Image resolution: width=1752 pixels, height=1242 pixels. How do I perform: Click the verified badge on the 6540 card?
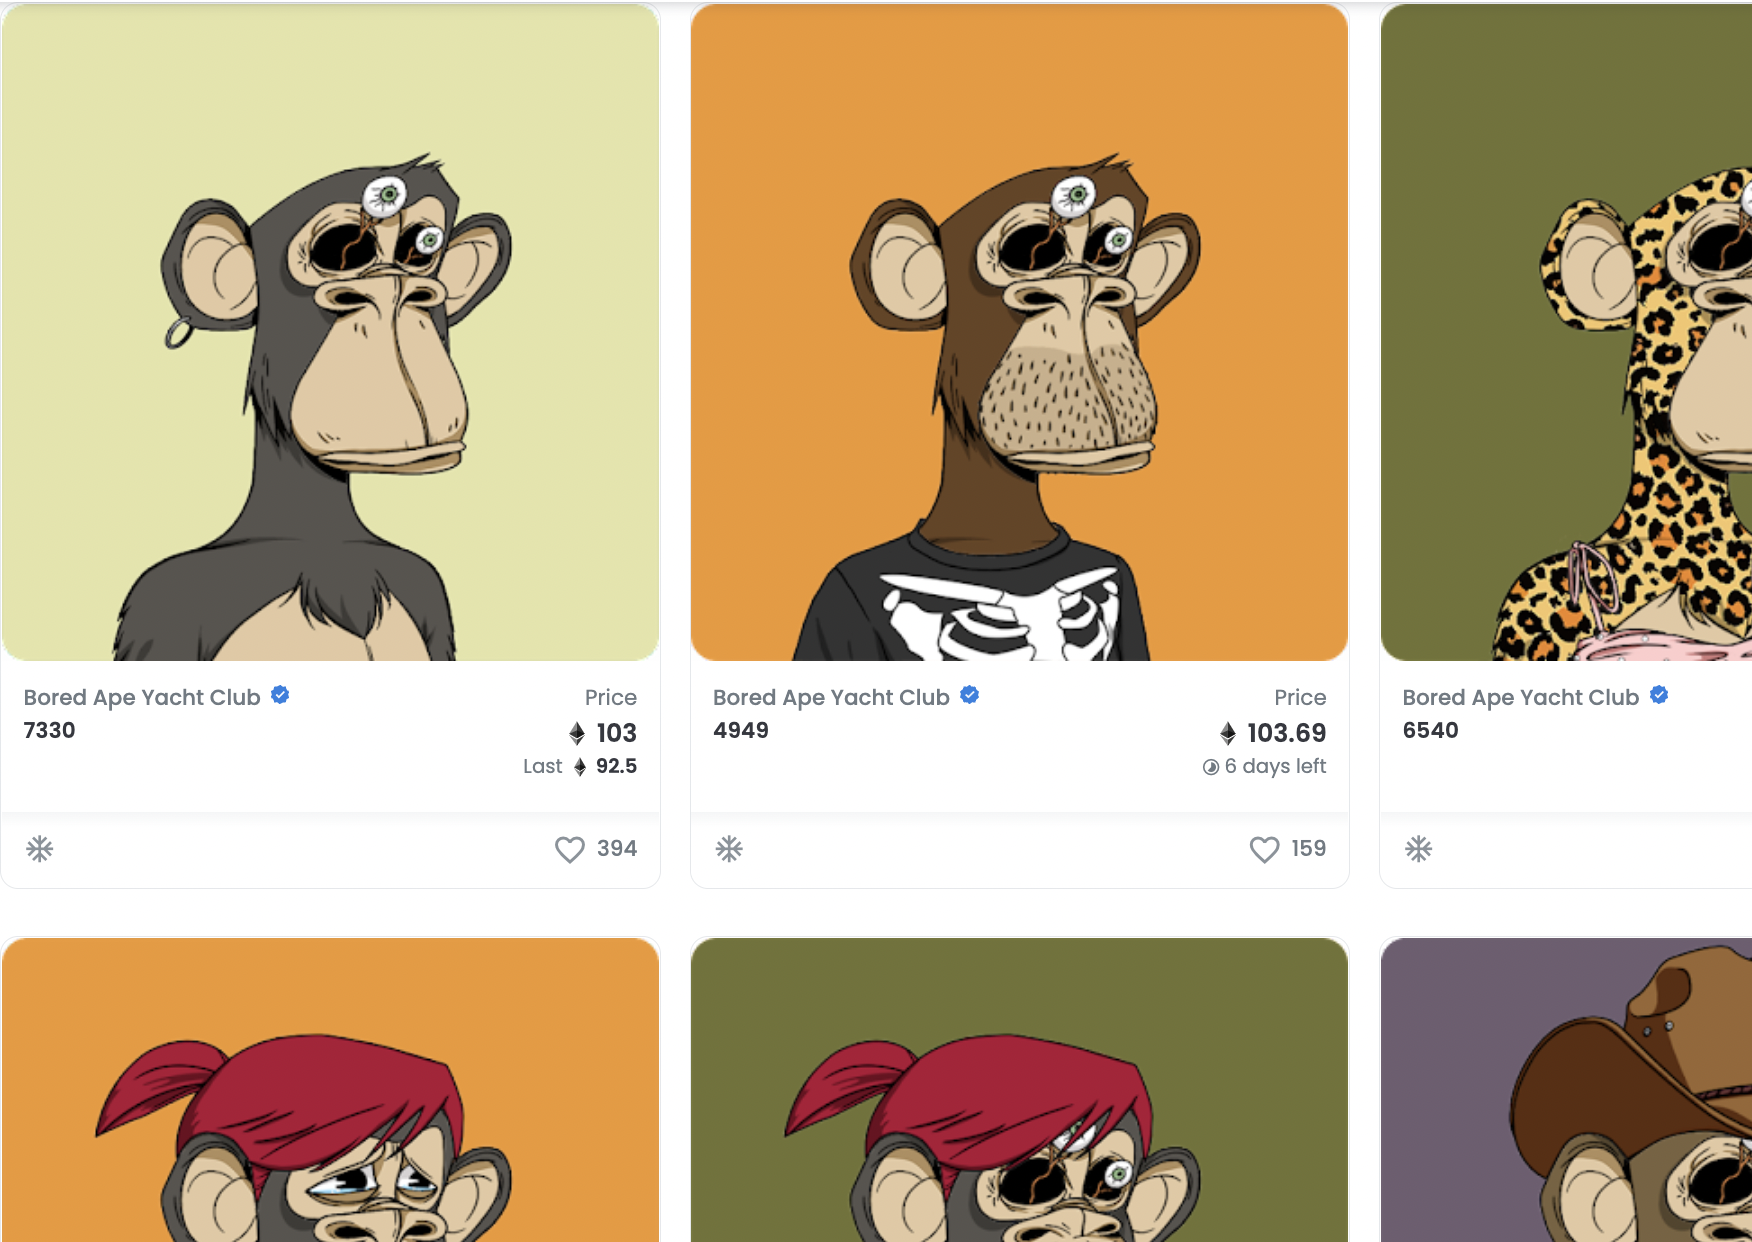1659,695
